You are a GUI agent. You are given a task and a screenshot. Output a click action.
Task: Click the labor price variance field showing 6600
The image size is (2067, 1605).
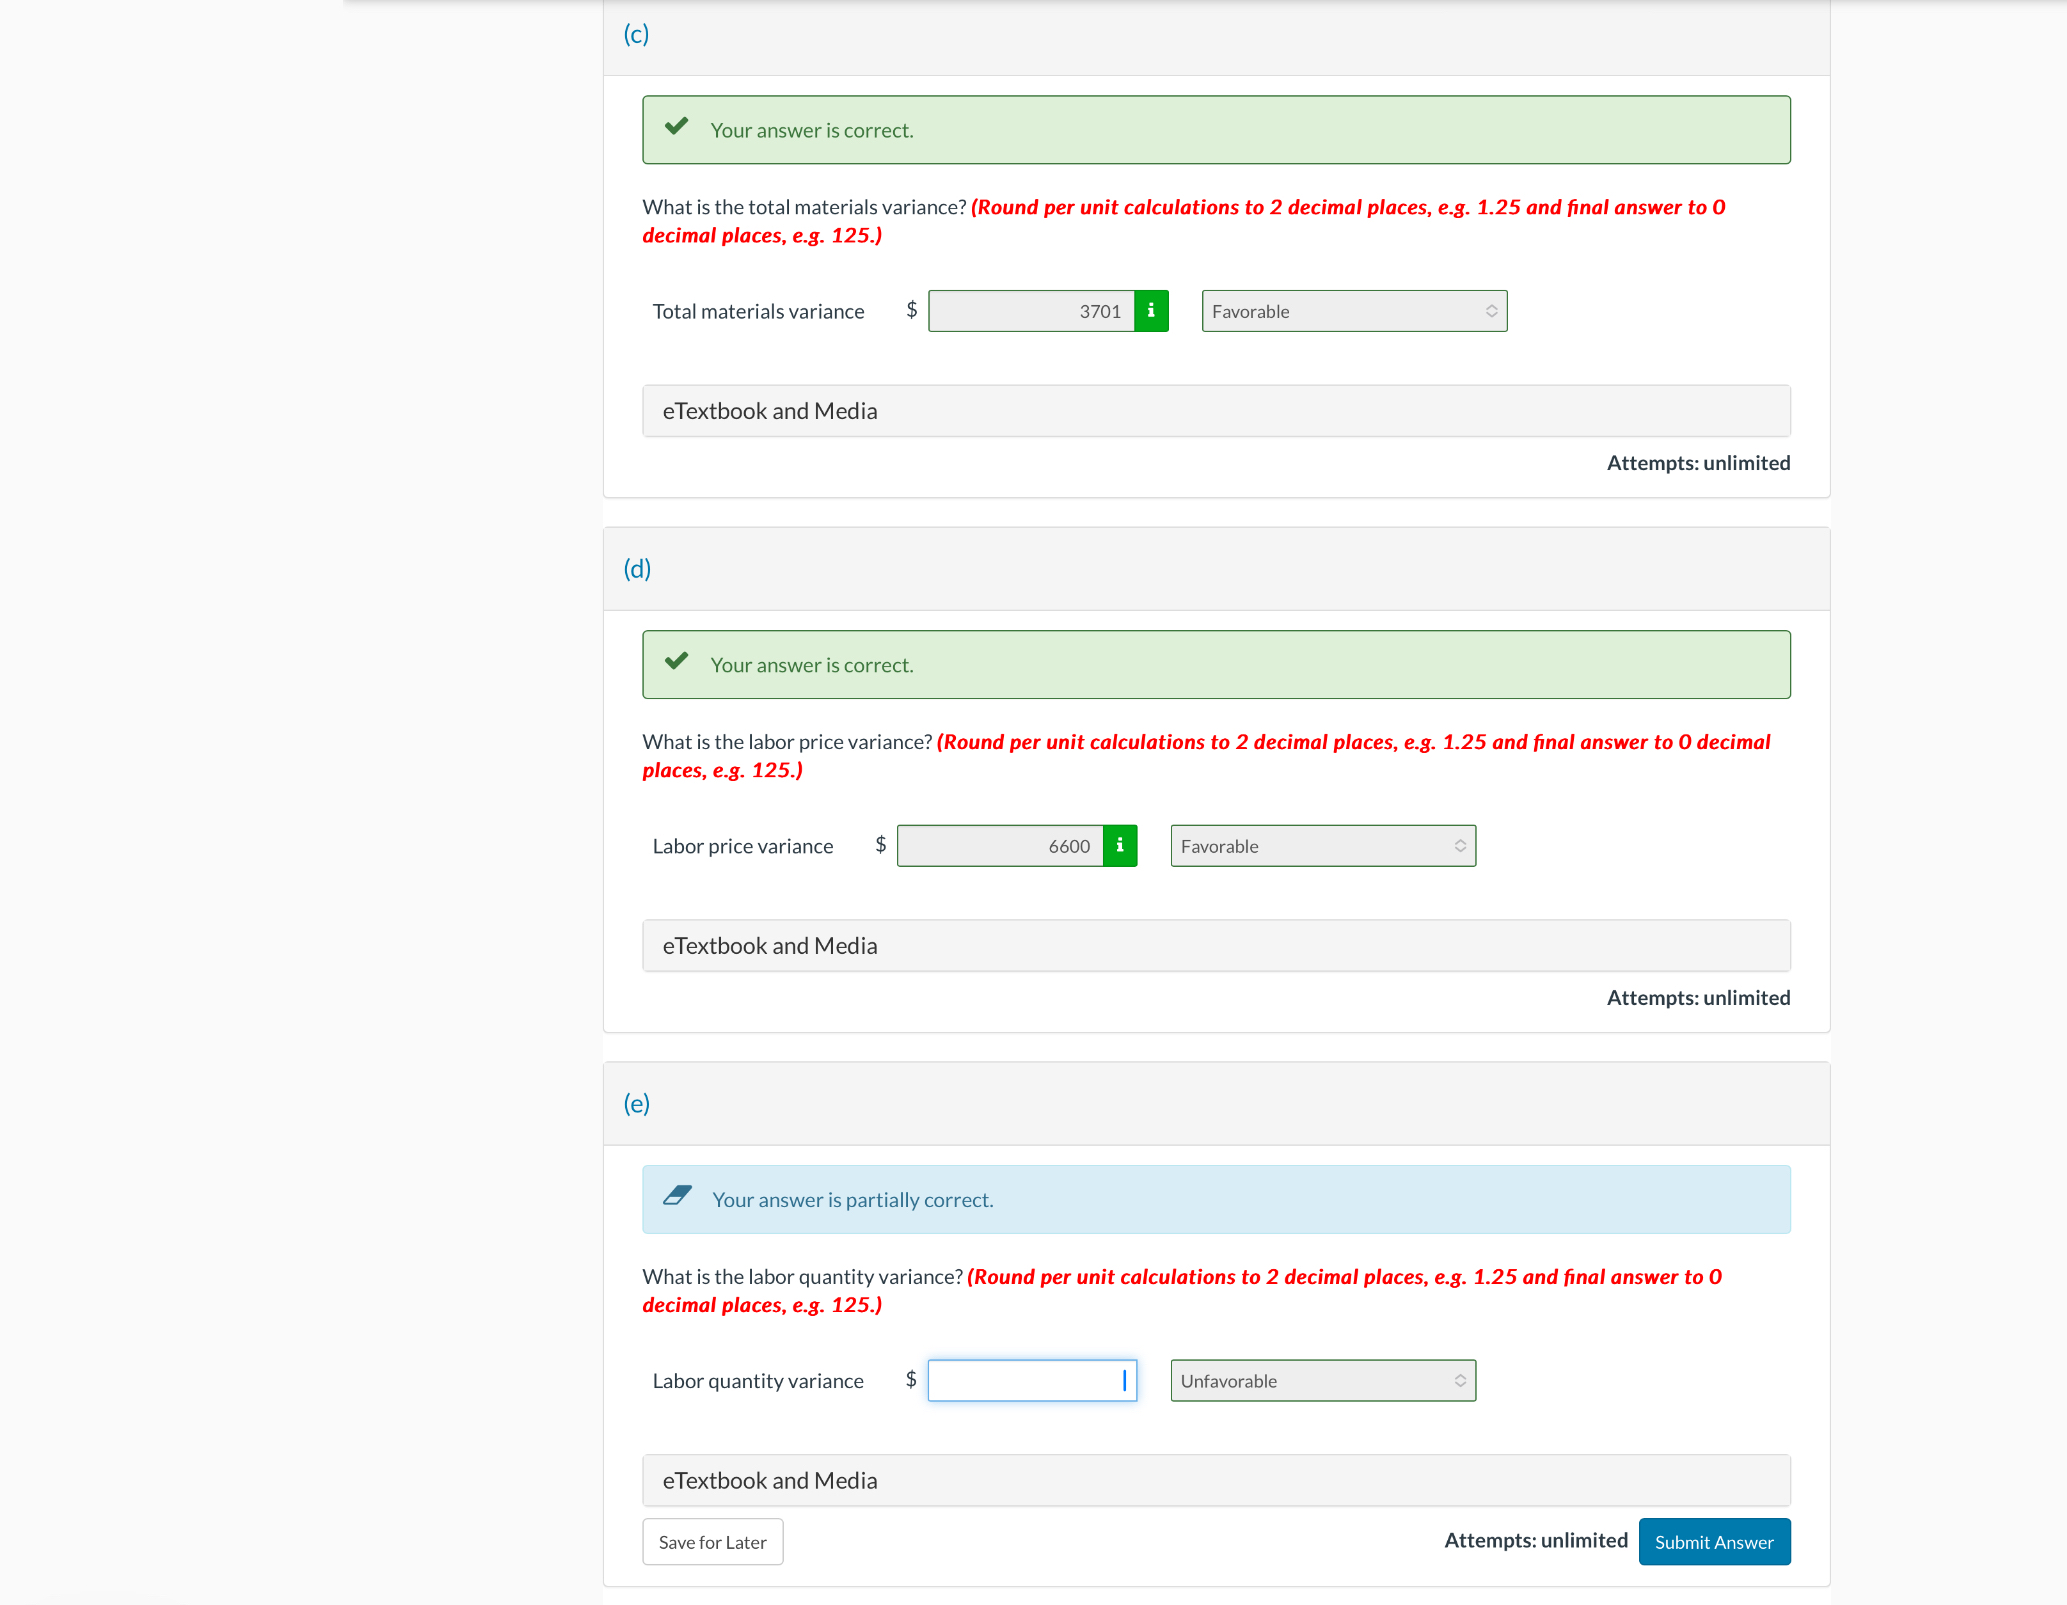[x=1000, y=846]
